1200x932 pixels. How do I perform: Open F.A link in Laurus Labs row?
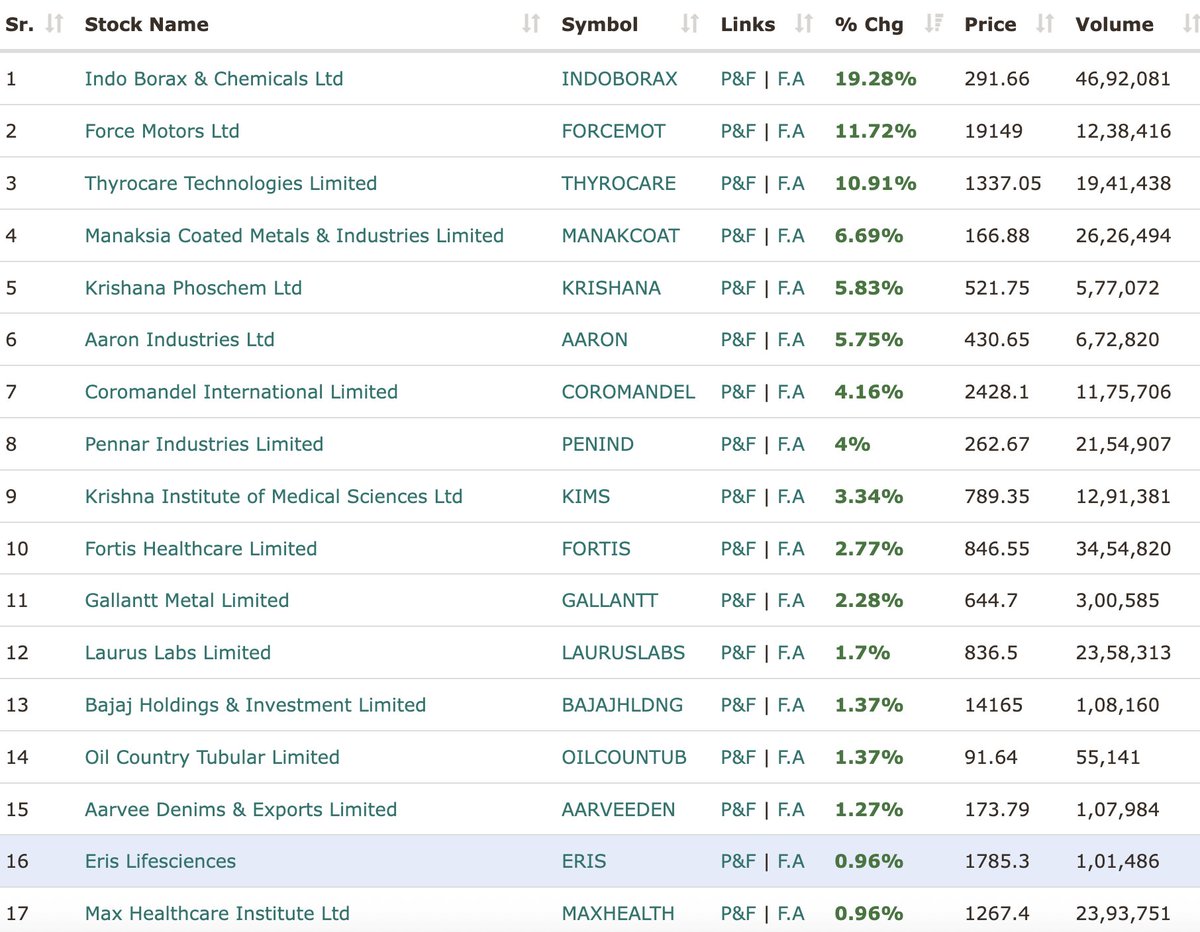coord(790,653)
